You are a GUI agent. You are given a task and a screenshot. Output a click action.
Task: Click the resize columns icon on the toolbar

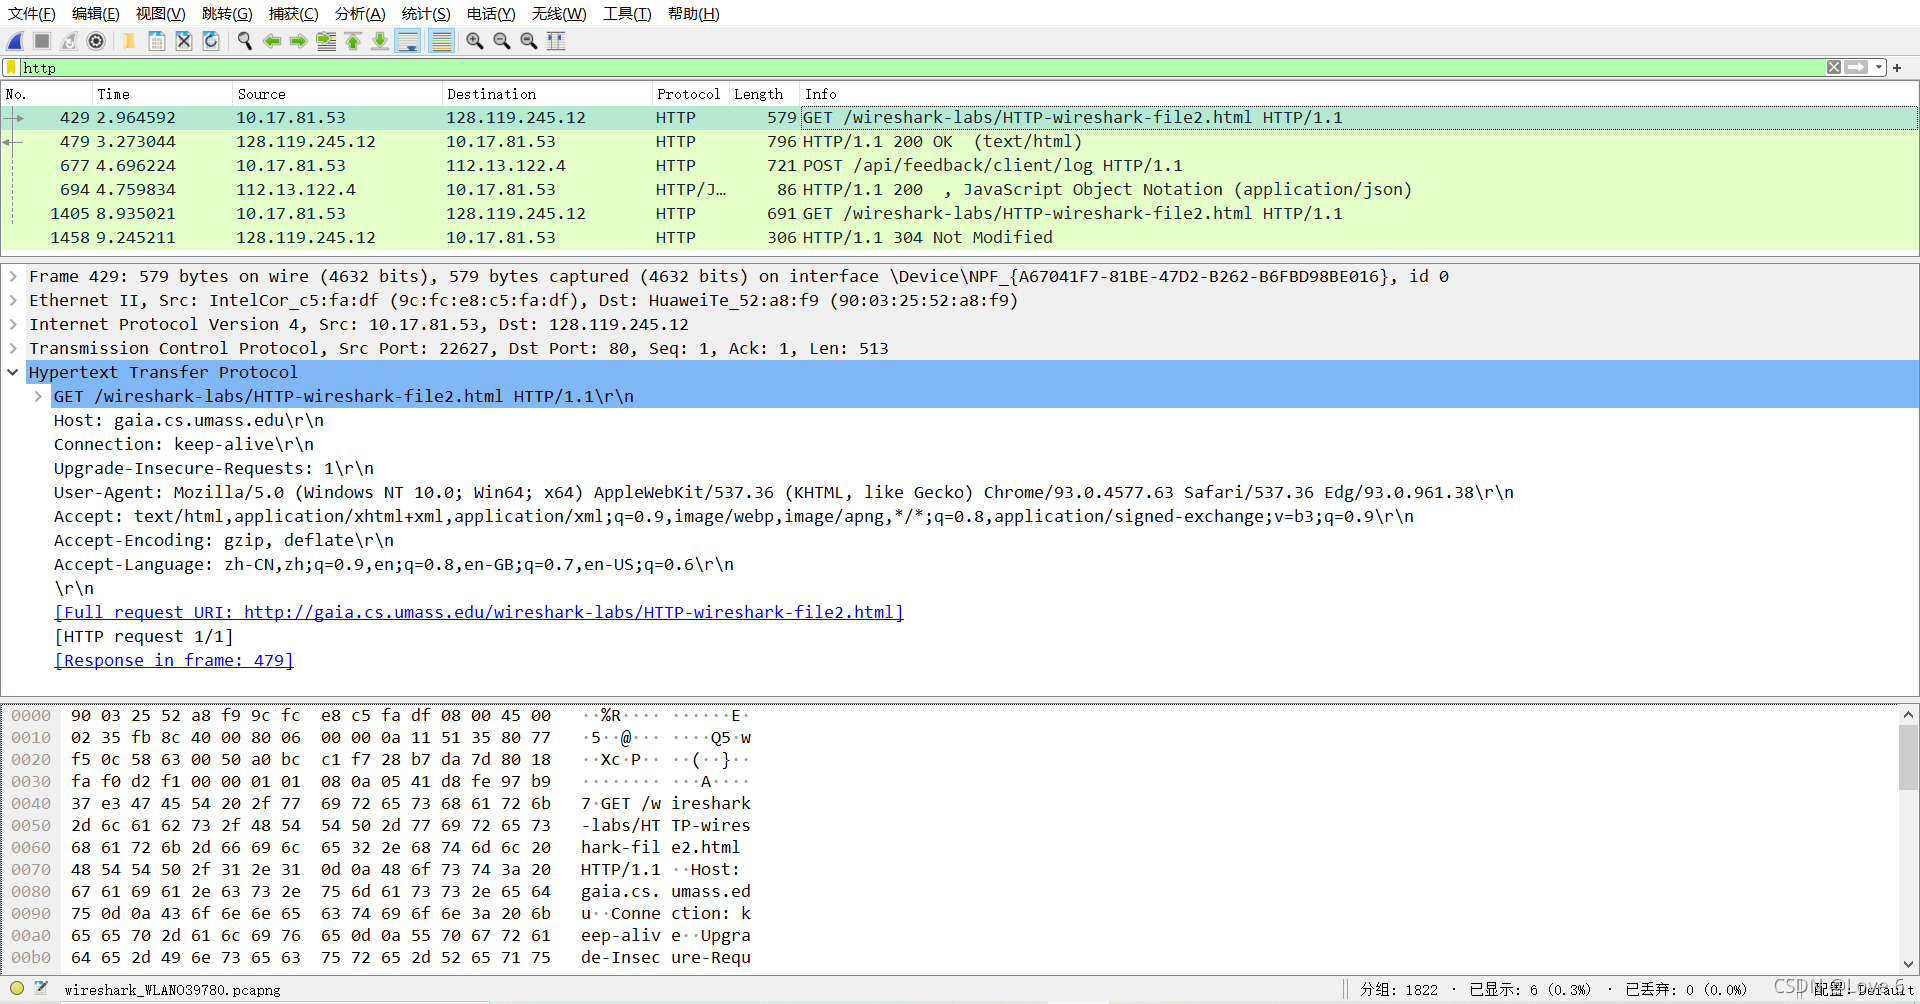(x=556, y=41)
